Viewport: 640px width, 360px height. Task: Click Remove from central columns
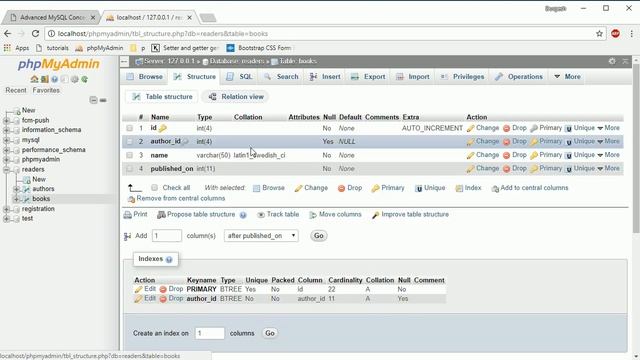(176, 198)
